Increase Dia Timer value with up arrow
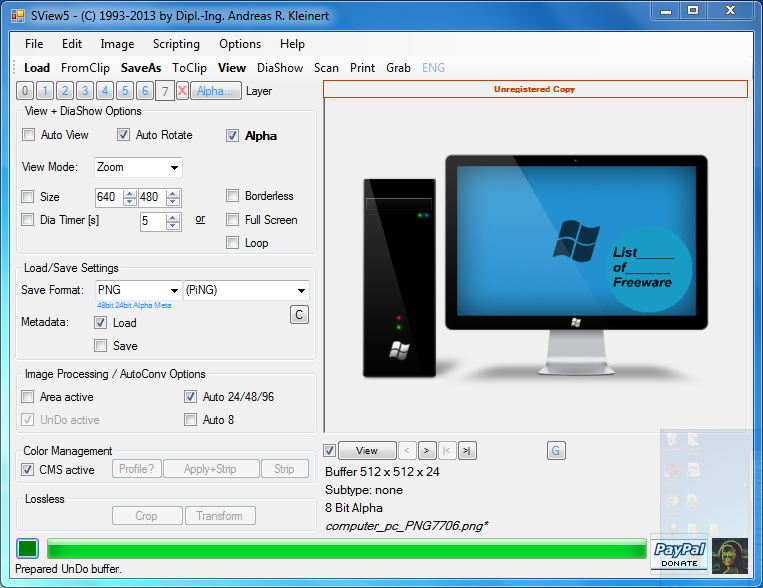Viewport: 763px width, 588px height. tap(173, 218)
